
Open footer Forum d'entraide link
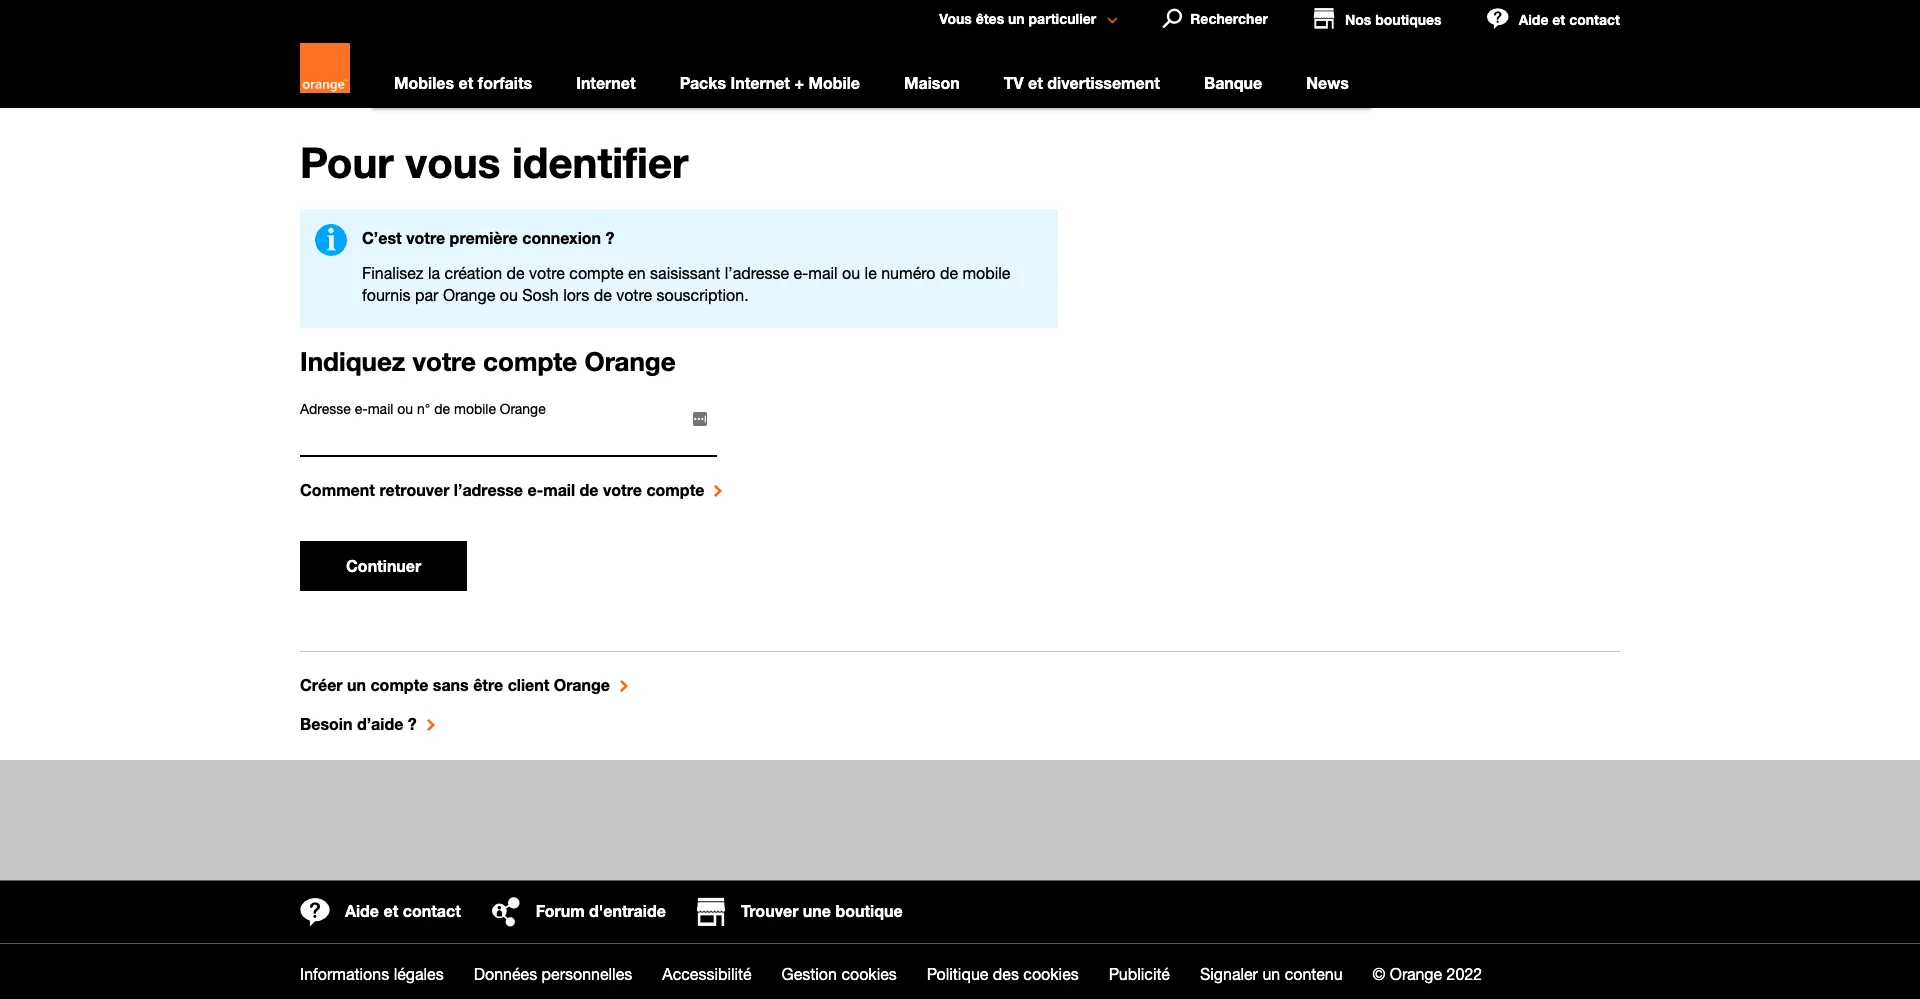click(x=601, y=911)
